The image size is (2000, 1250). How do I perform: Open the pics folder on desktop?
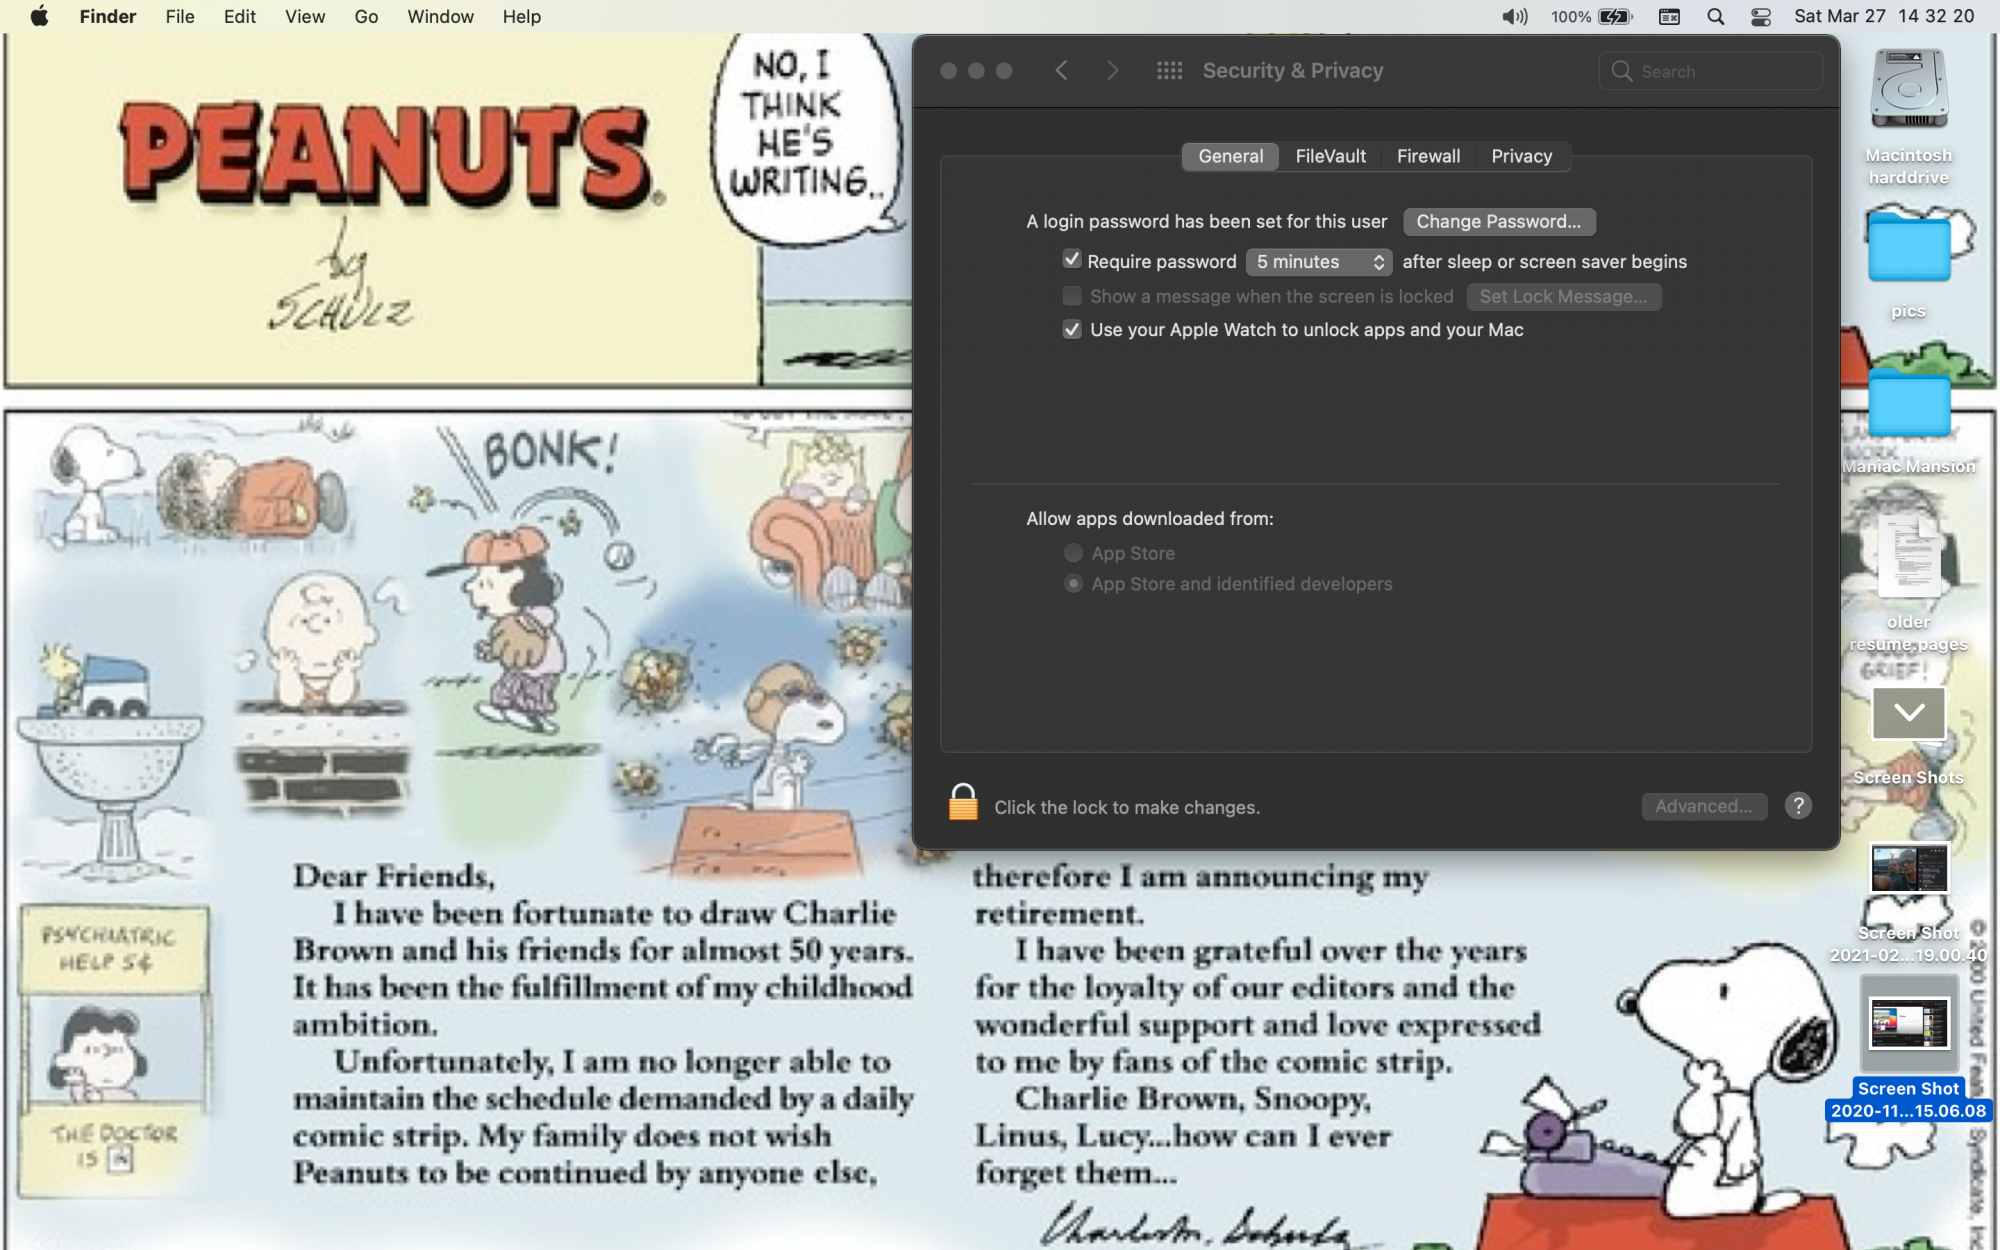coord(1908,250)
